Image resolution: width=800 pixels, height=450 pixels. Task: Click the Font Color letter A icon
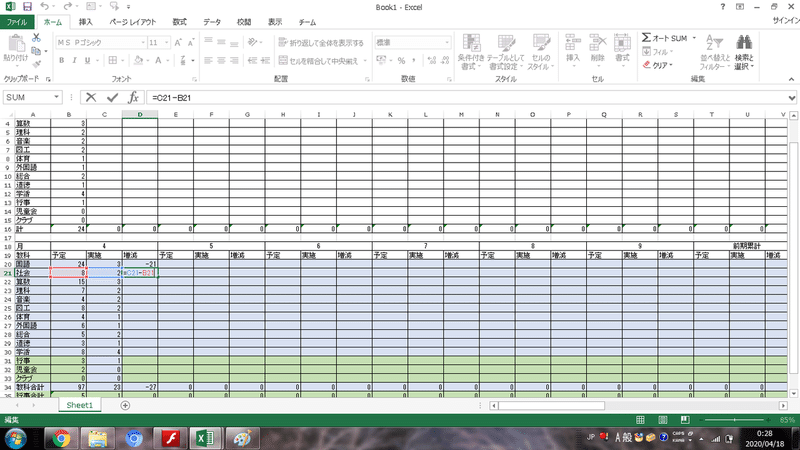coord(158,60)
